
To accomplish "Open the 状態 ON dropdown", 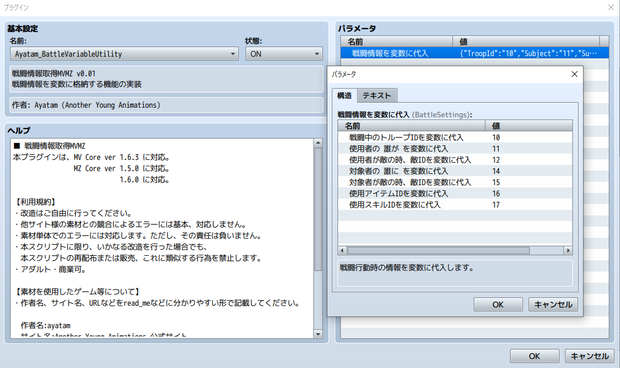I will pyautogui.click(x=284, y=54).
